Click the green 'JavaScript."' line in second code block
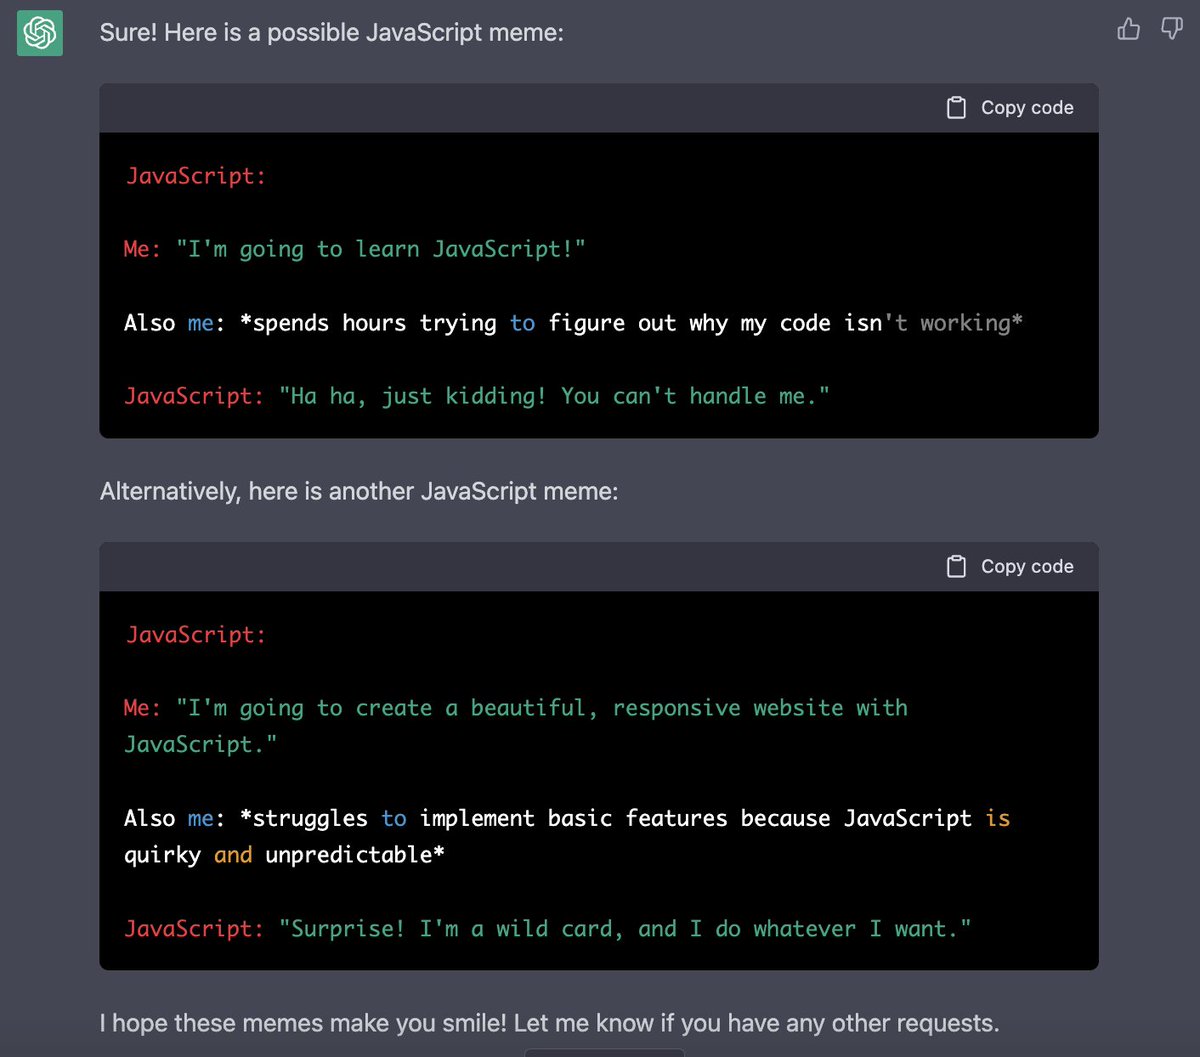The image size is (1200, 1057). pos(201,745)
